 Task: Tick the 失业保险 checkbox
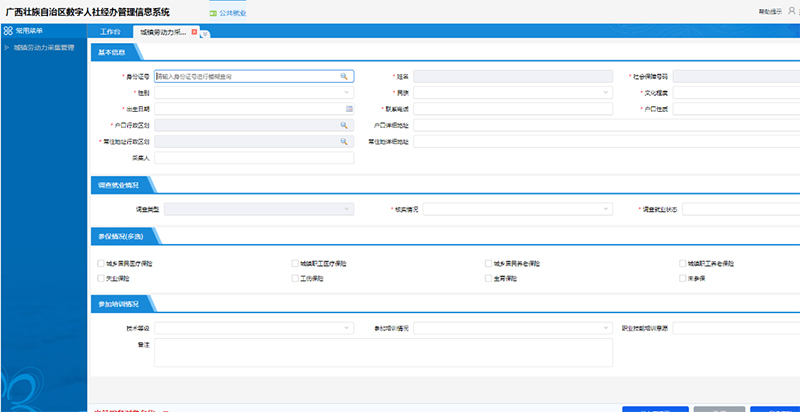(100, 278)
